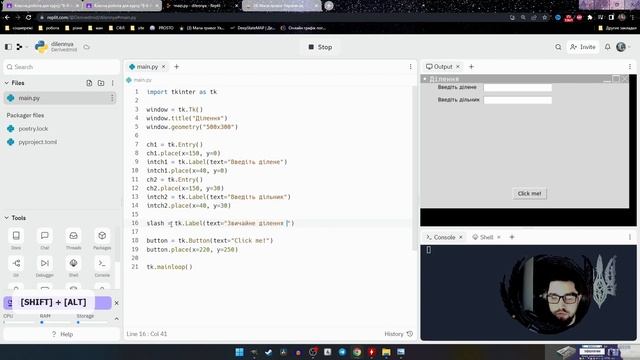Open File Explorer from the taskbar
Screen dimensions: 640x360
tap(386, 352)
